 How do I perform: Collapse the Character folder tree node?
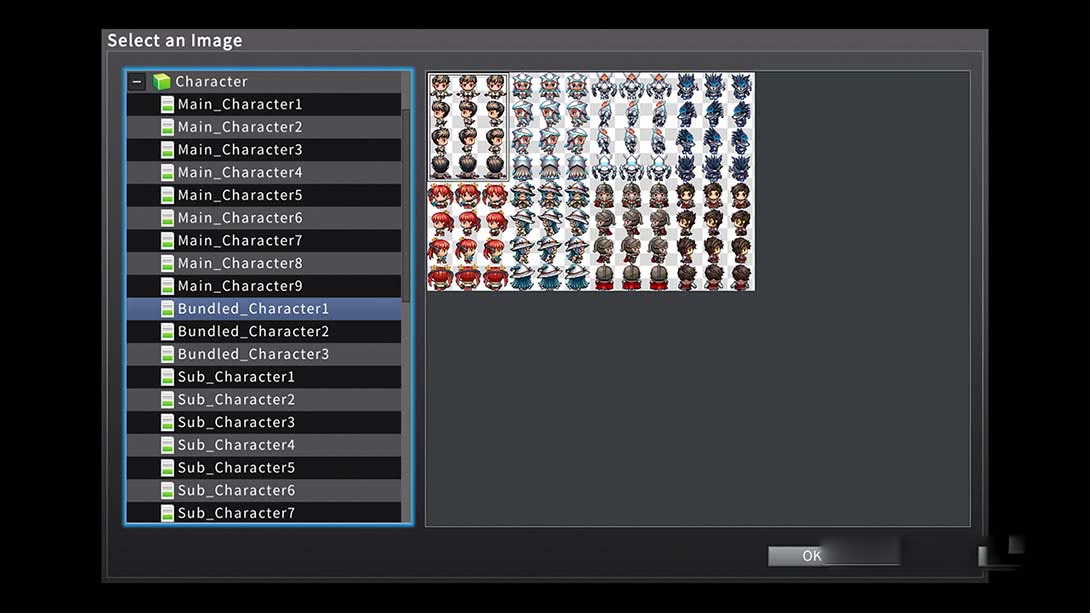[x=138, y=82]
